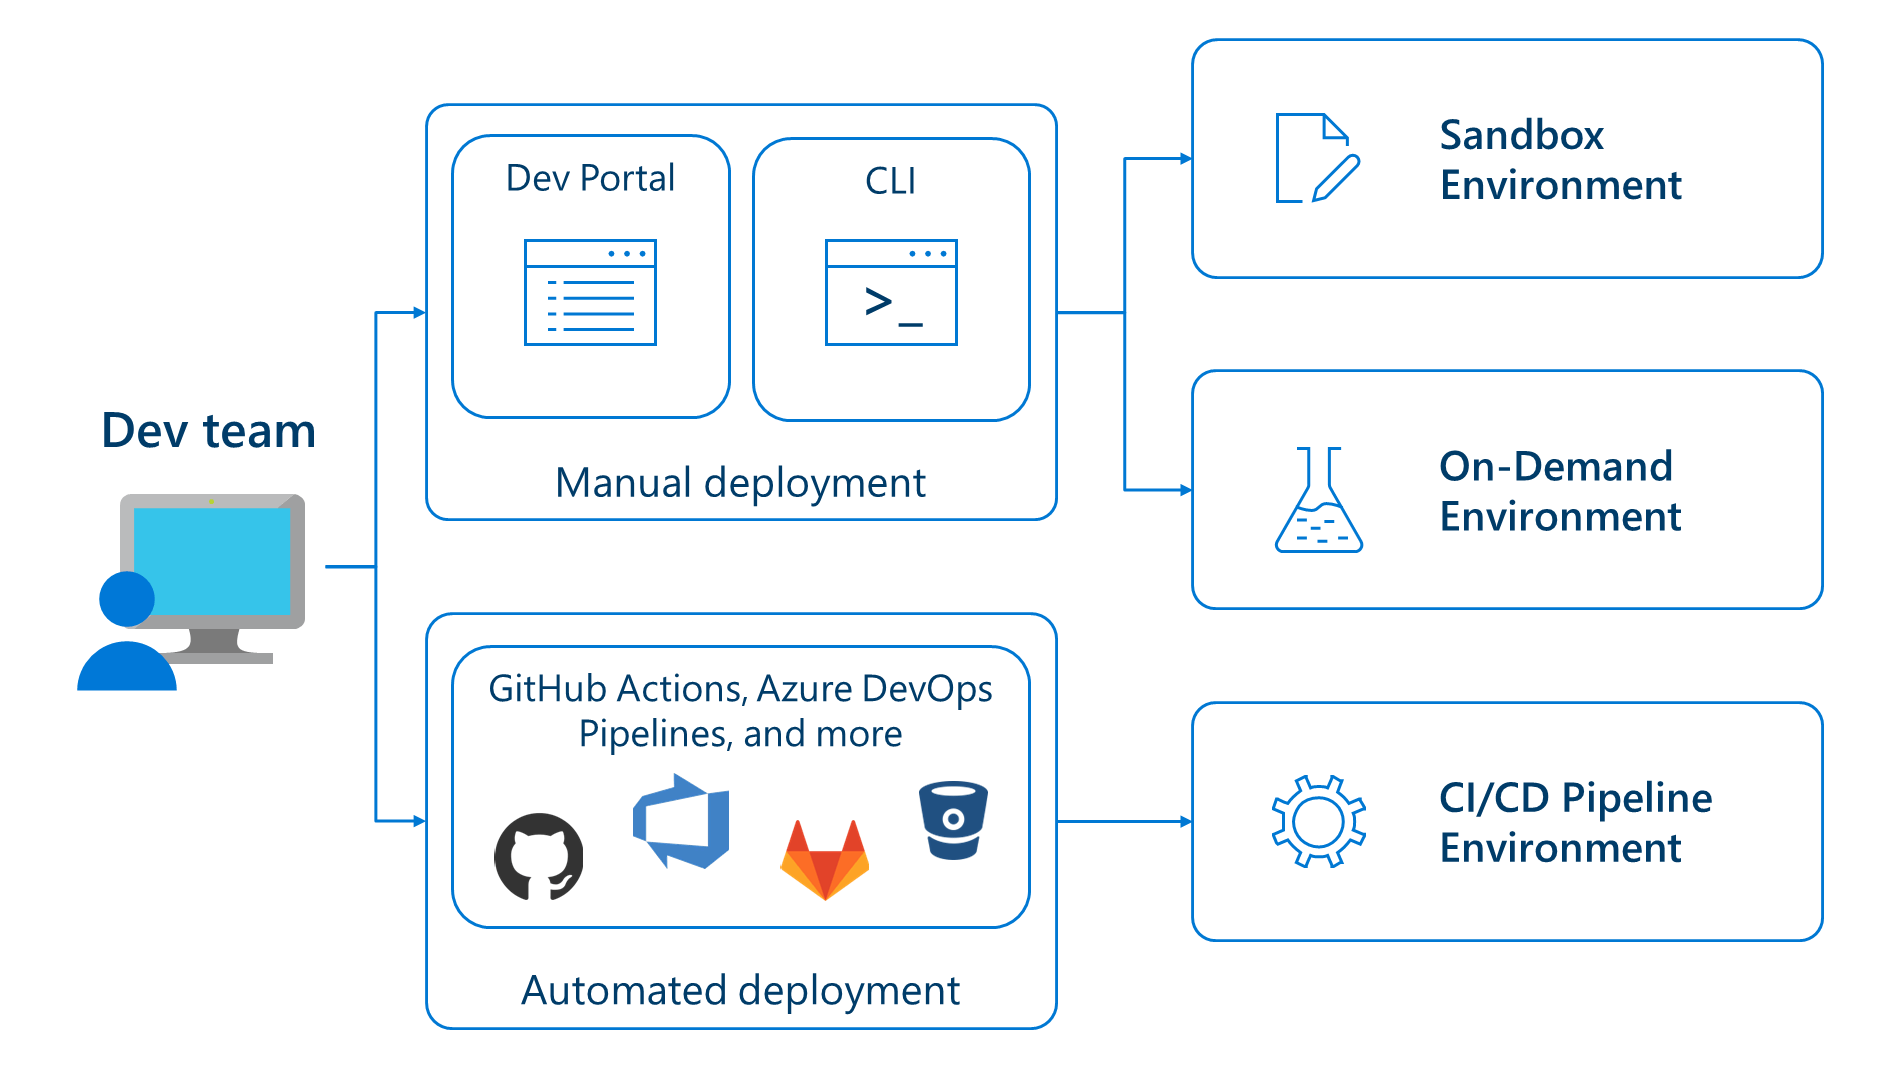Click the Dev team heading
The height and width of the screenshot is (1068, 1899).
point(208,431)
